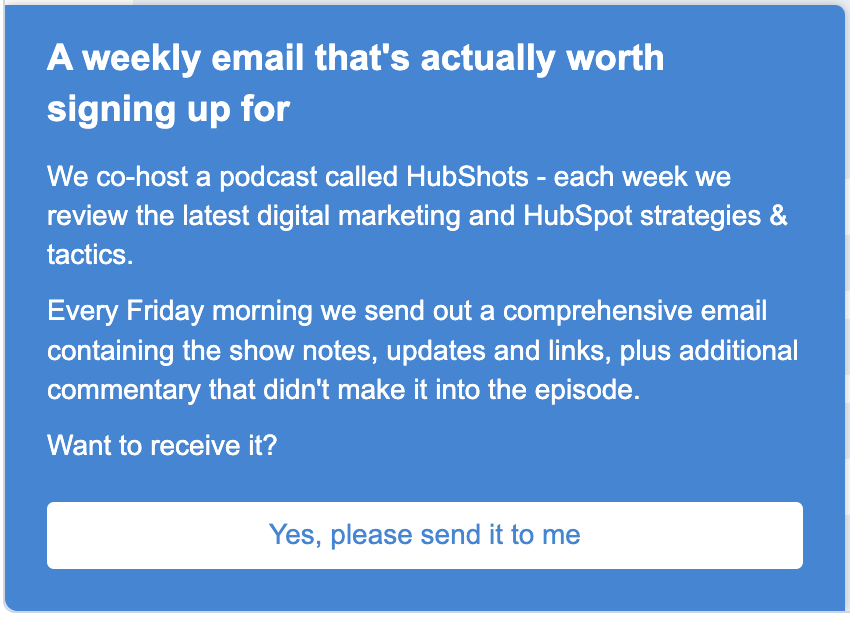This screenshot has height=618, width=850.
Task: Click the "Want to receive it?" text
Action: pos(161,443)
